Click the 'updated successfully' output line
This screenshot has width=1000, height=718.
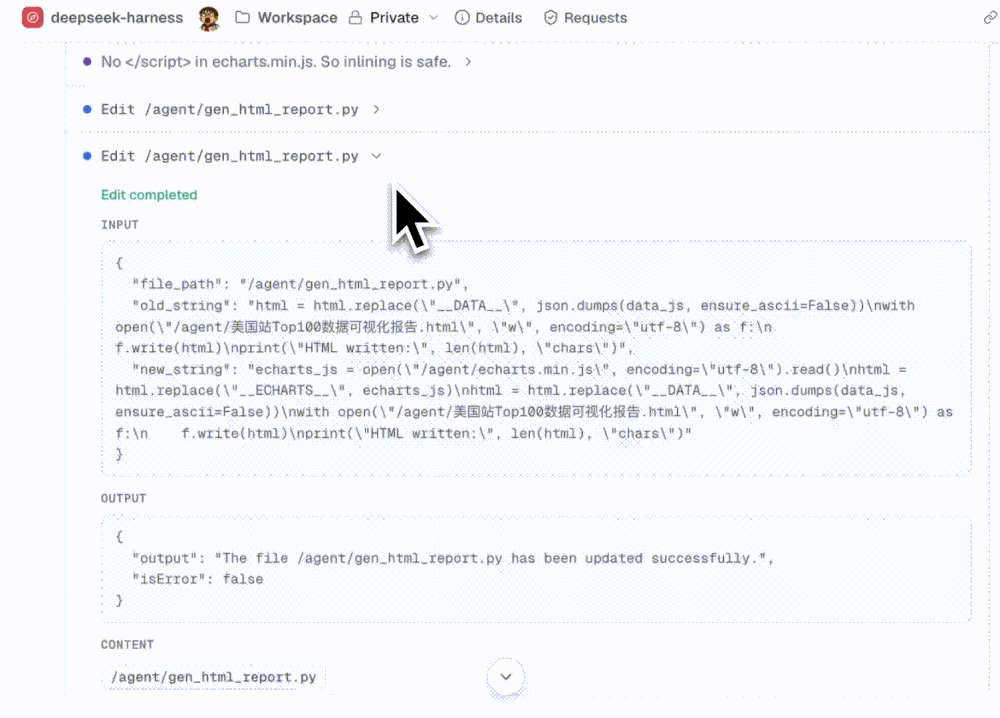[x=453, y=558]
